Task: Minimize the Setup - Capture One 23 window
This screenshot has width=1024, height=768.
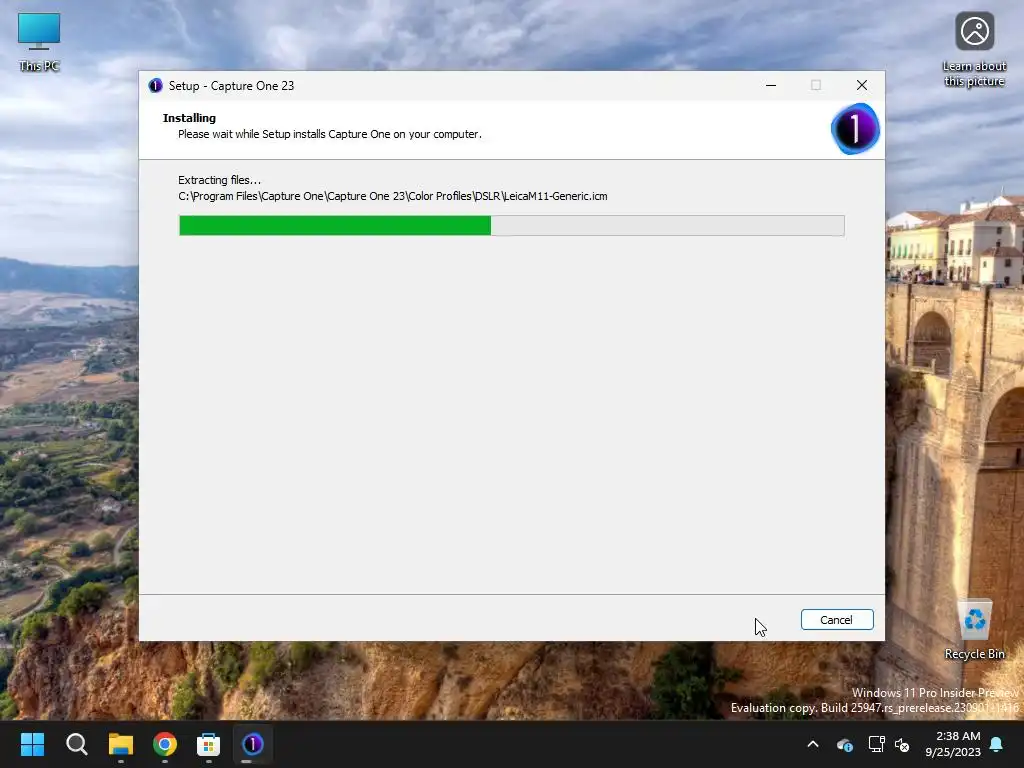Action: [x=771, y=85]
